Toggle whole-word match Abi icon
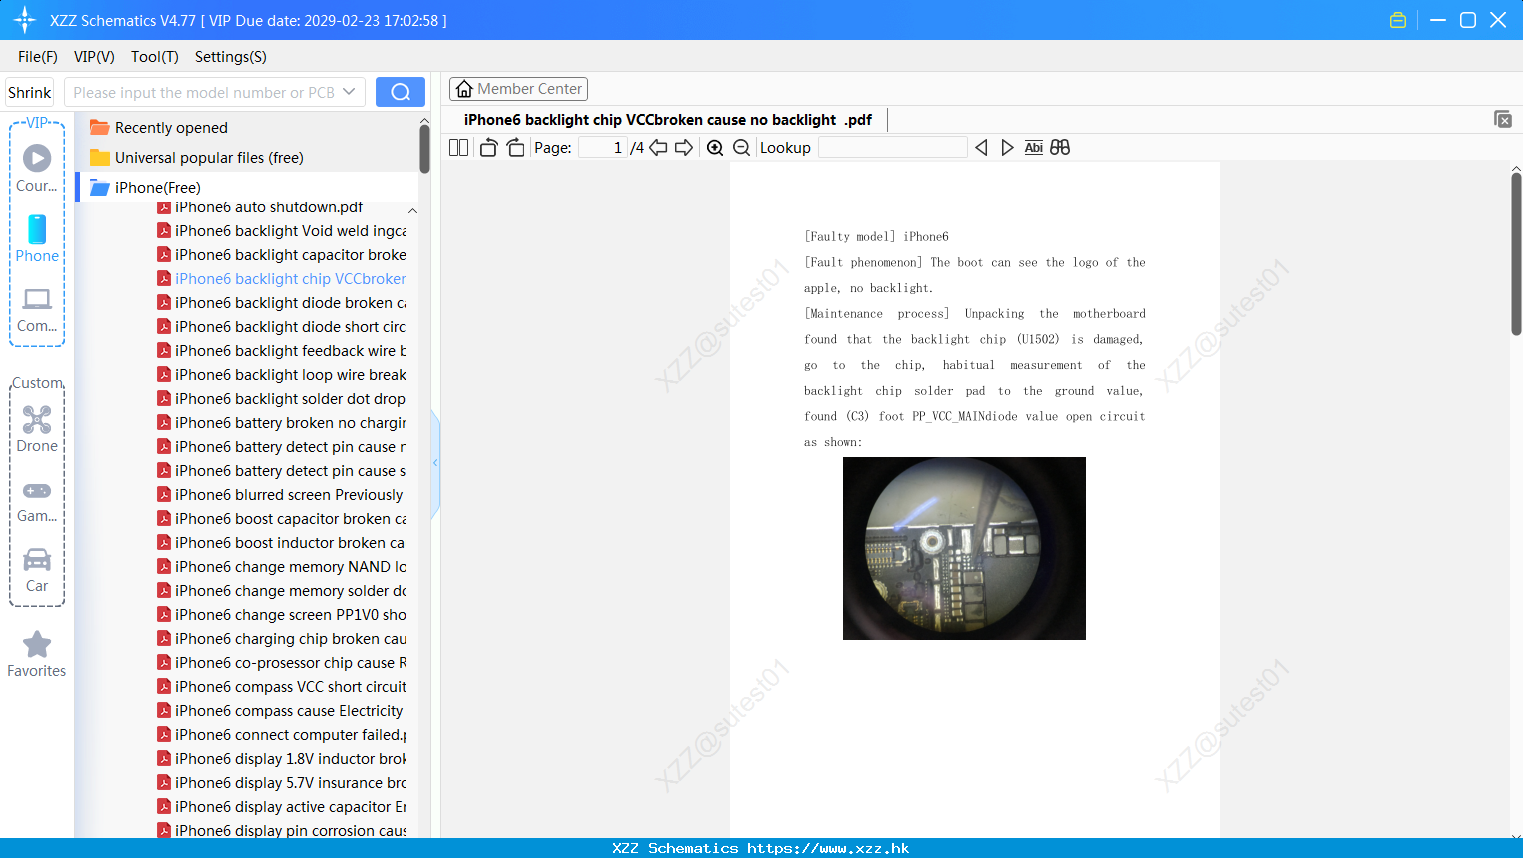The height and width of the screenshot is (858, 1523). click(x=1033, y=148)
